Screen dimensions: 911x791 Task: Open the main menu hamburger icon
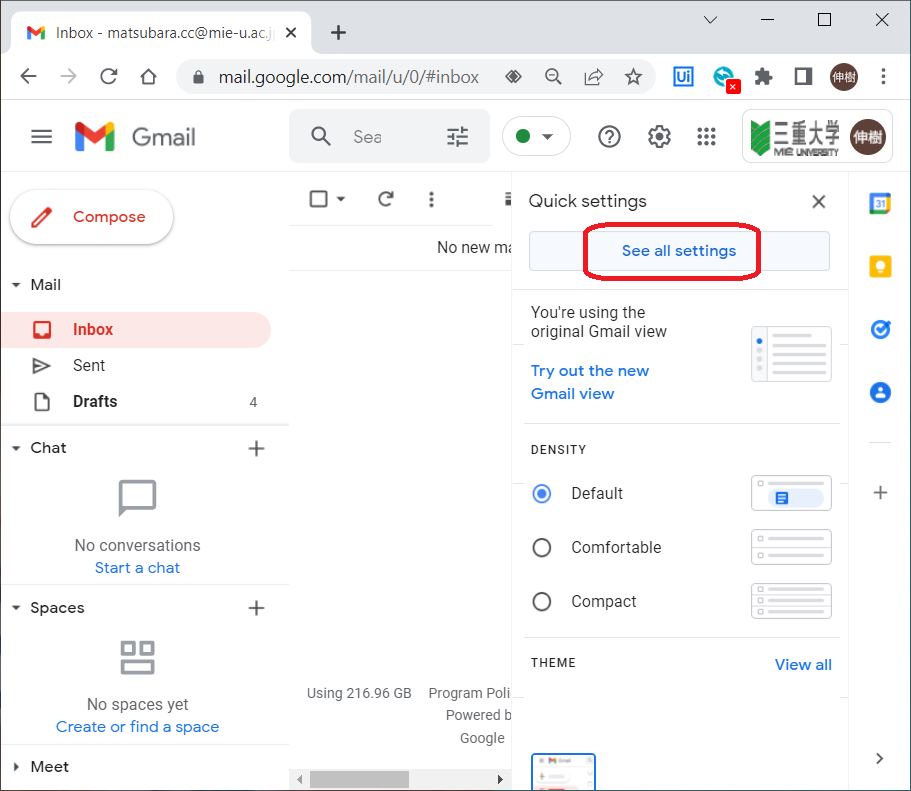click(41, 137)
